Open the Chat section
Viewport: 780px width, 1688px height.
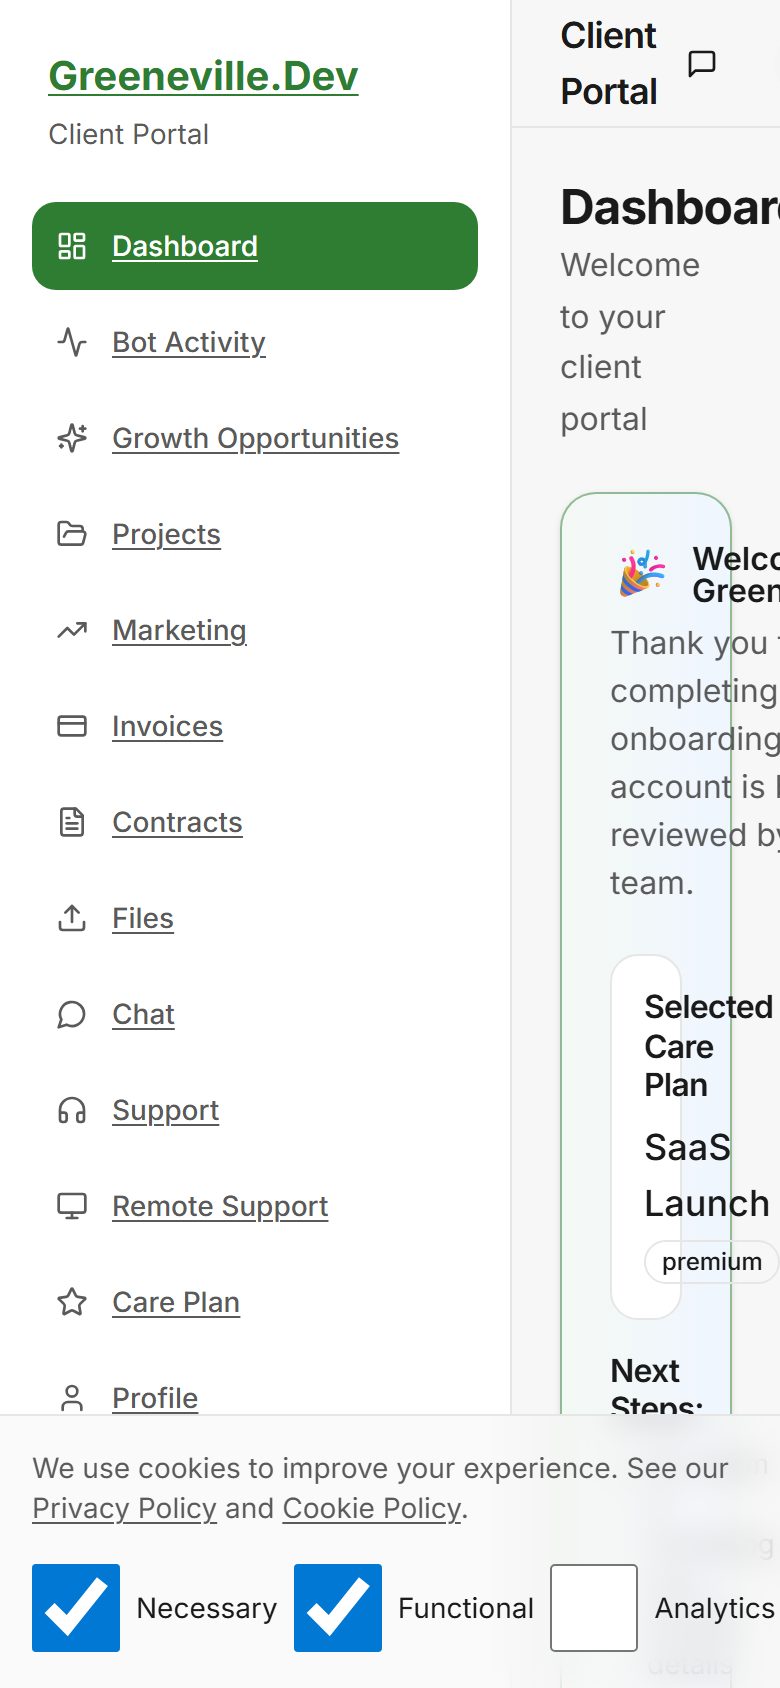(x=143, y=1014)
